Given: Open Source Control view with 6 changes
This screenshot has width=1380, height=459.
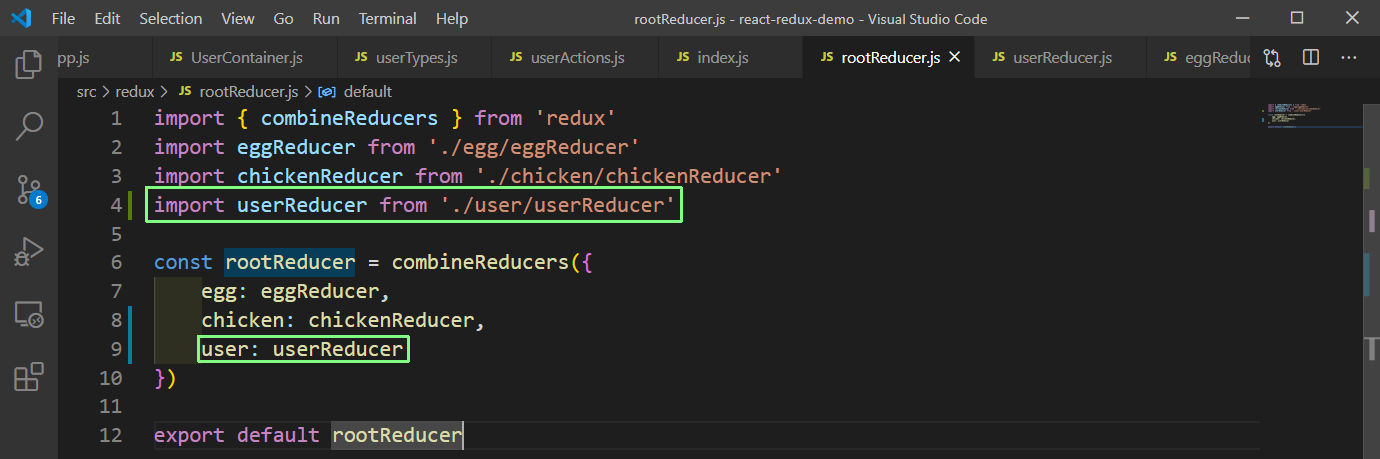Looking at the screenshot, I should [29, 190].
